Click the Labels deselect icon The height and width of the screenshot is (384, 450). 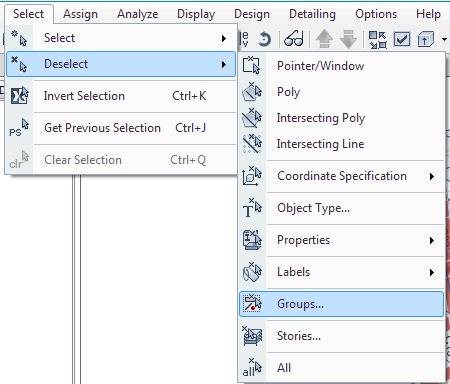[x=252, y=272]
